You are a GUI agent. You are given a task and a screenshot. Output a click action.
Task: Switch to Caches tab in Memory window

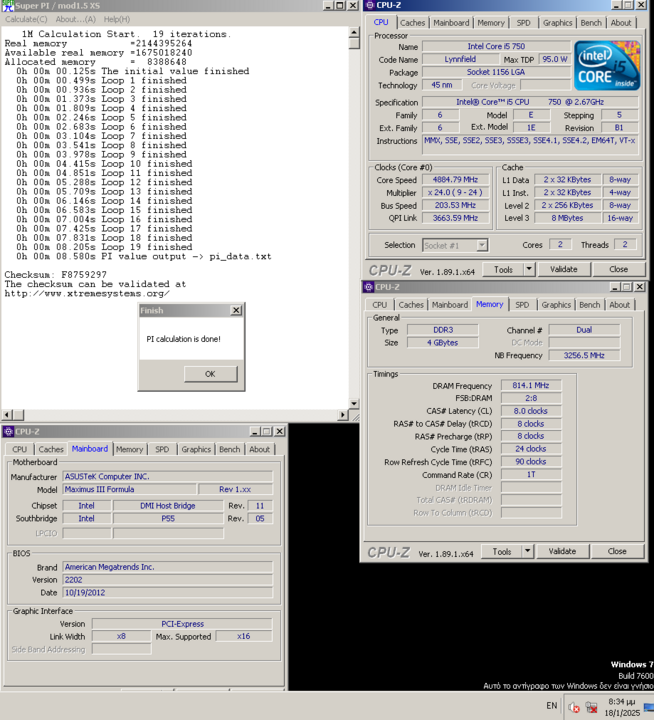point(411,304)
